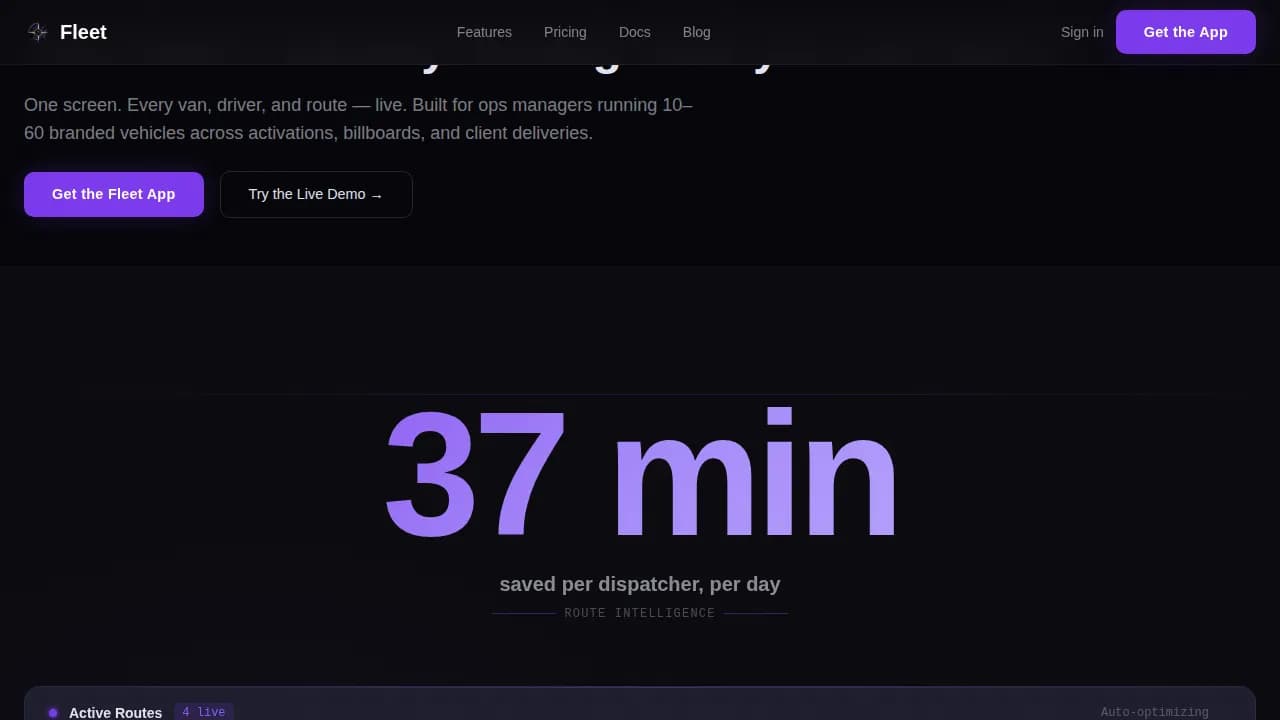Click the Fleet wordmark in the header
This screenshot has height=720, width=1280.
[x=83, y=31]
